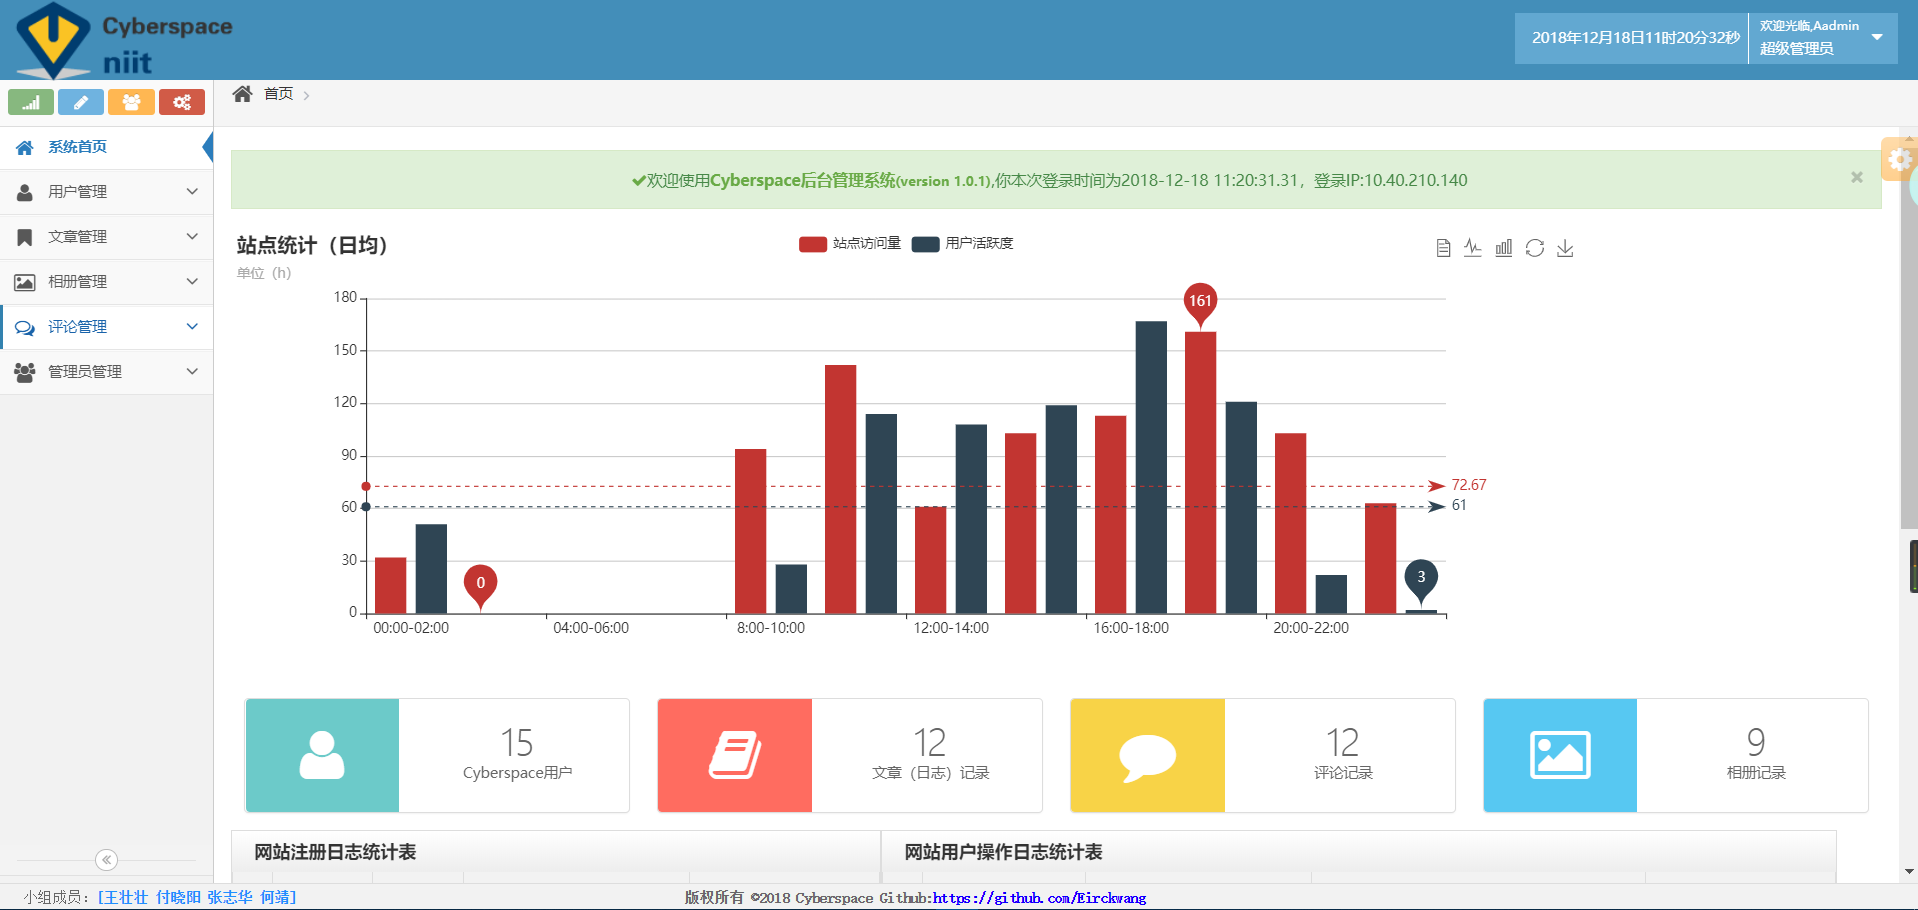1918x910 pixels.
Task: Restore the chart with the refresh icon
Action: click(x=1535, y=248)
